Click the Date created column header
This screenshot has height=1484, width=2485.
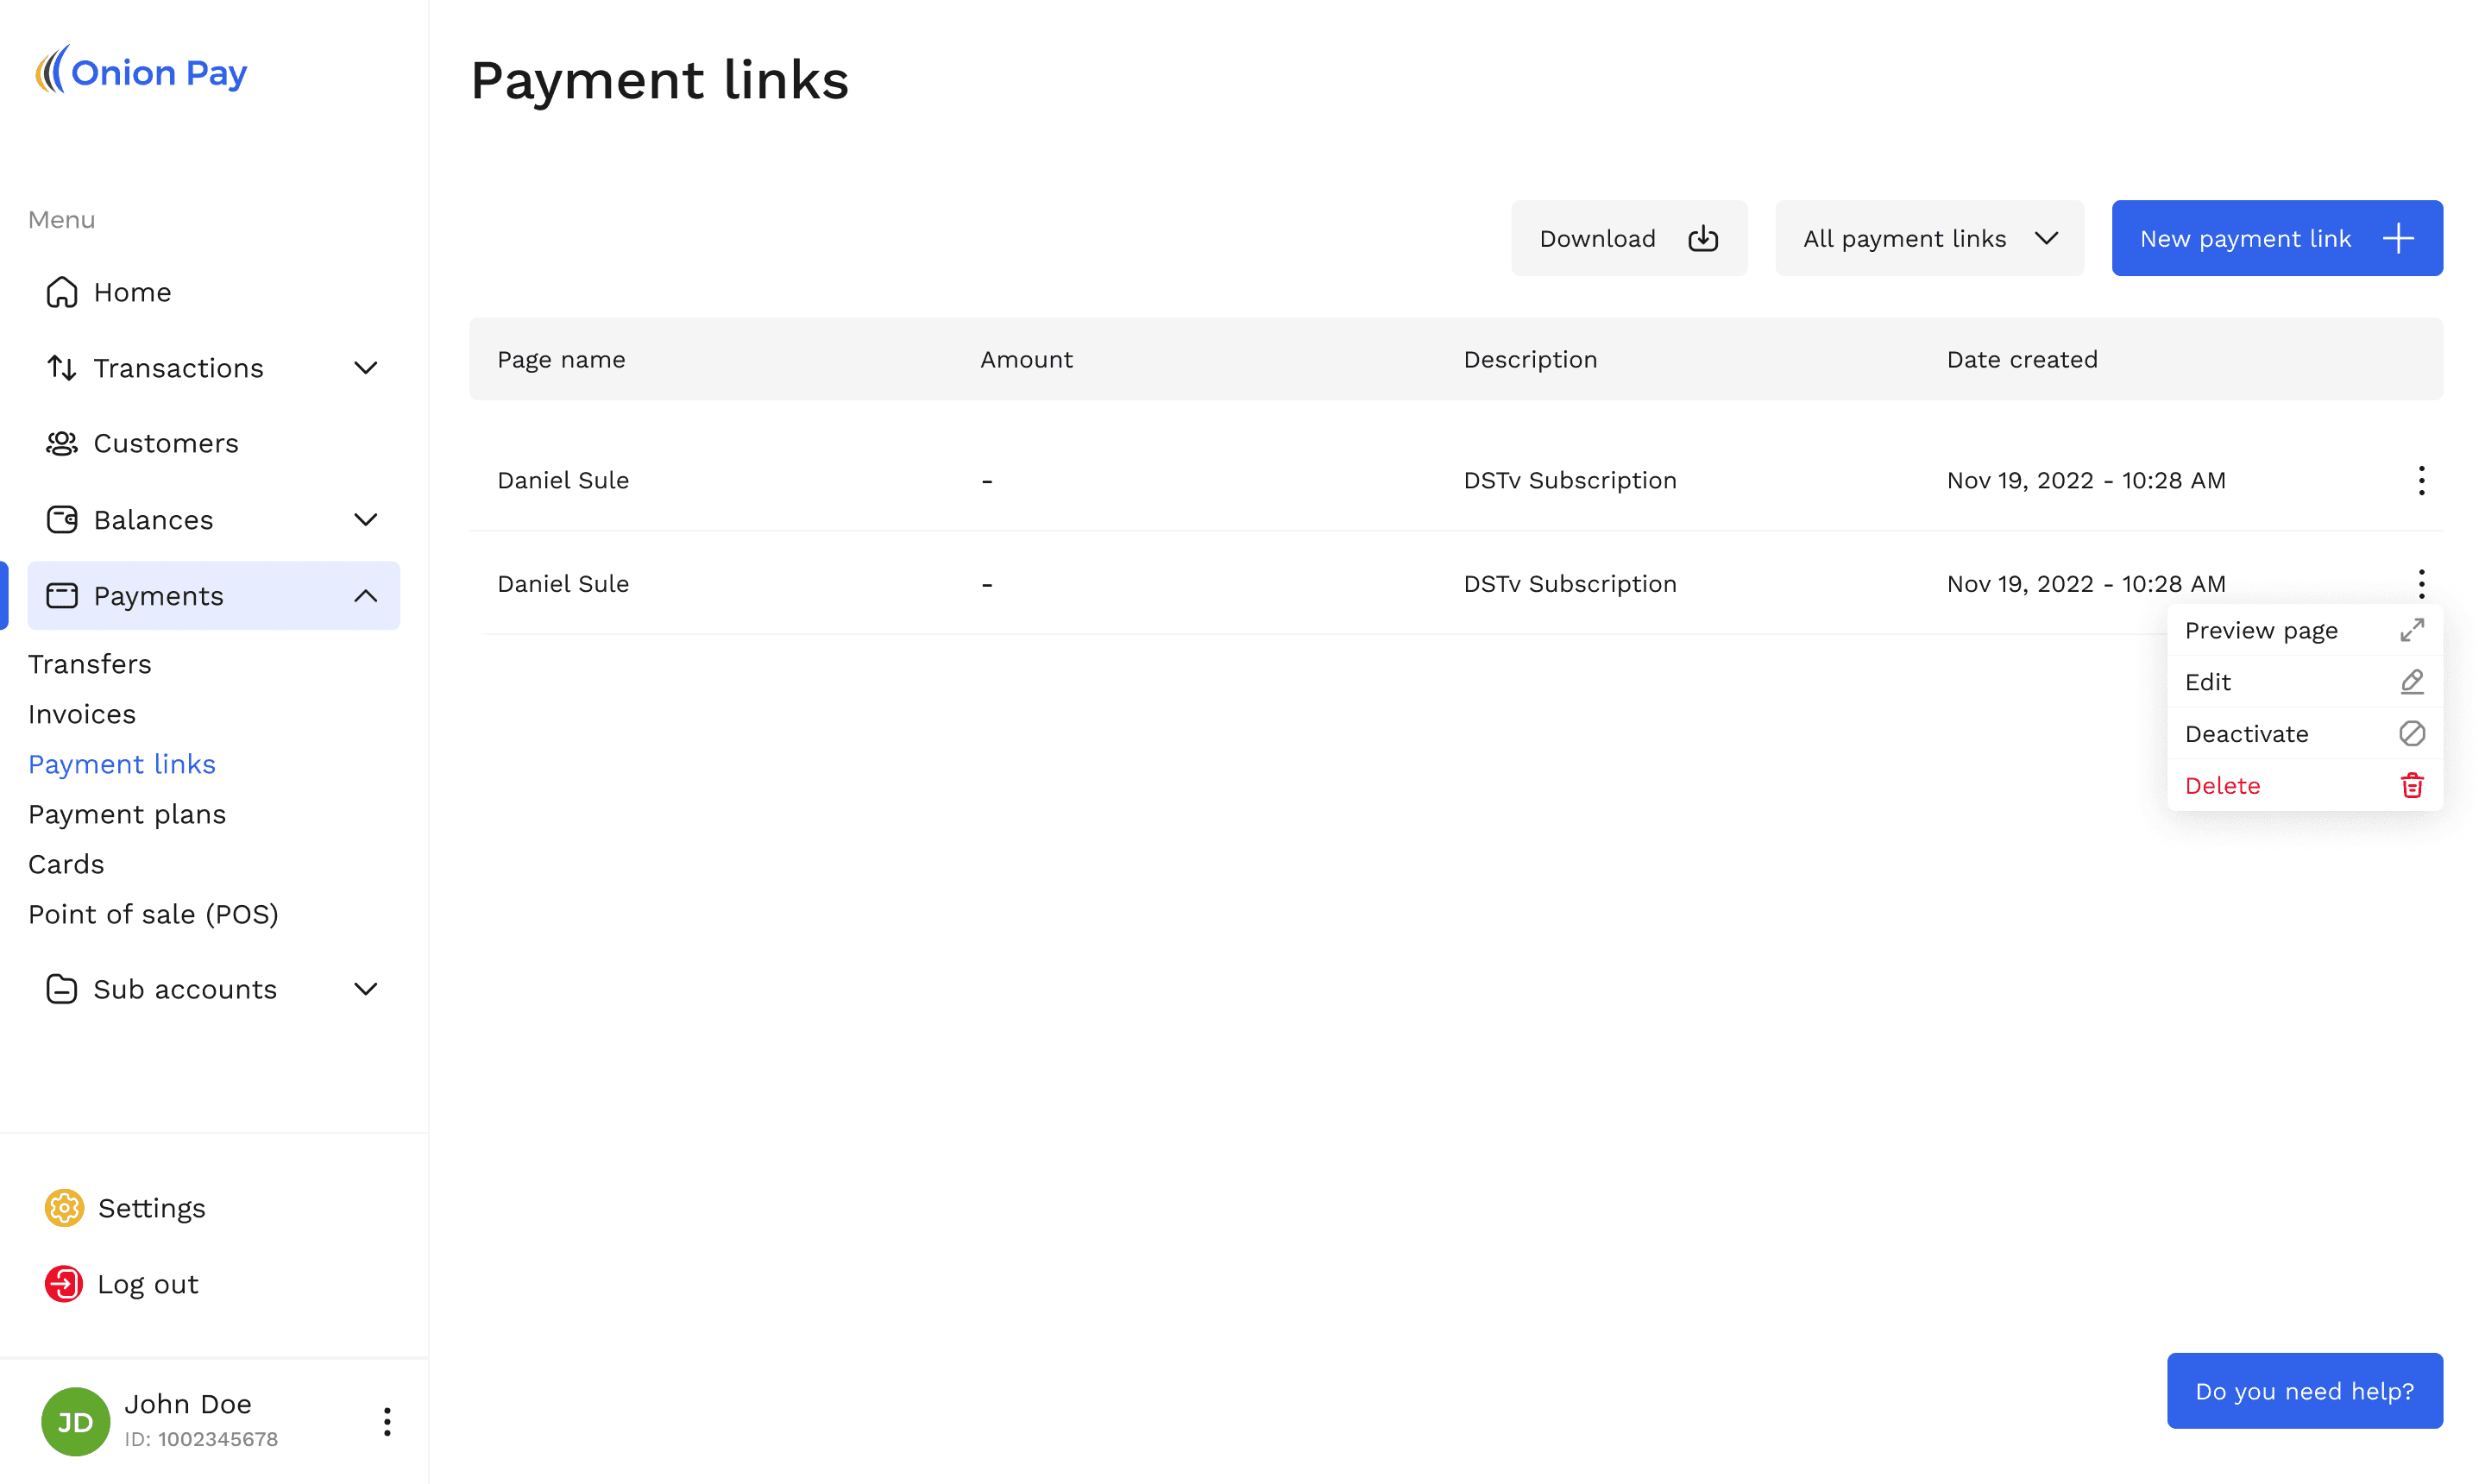pos(2022,359)
